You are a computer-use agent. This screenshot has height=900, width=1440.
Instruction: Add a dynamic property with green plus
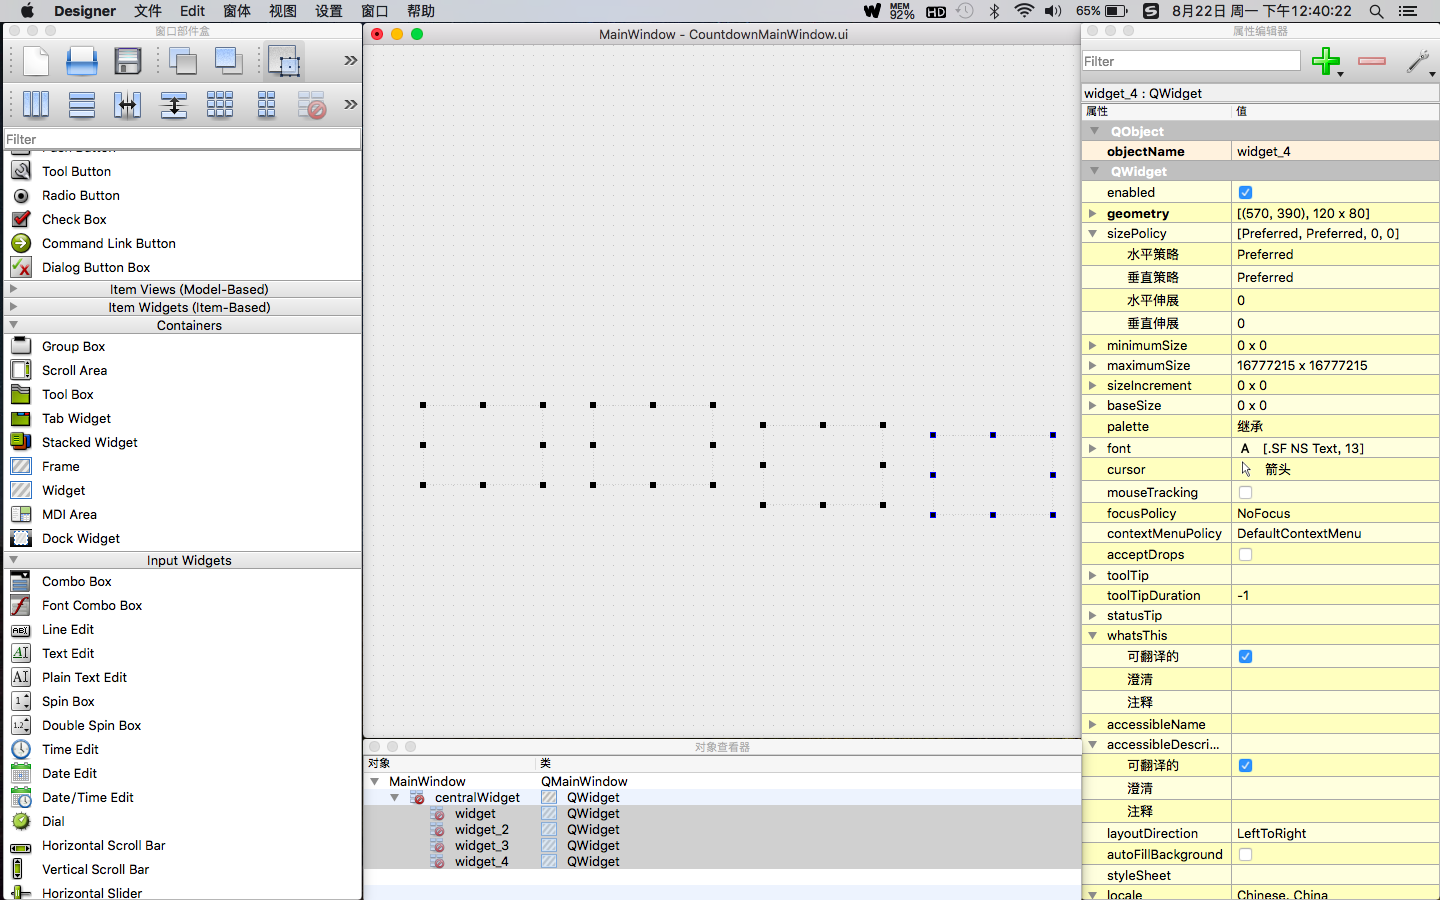point(1326,61)
